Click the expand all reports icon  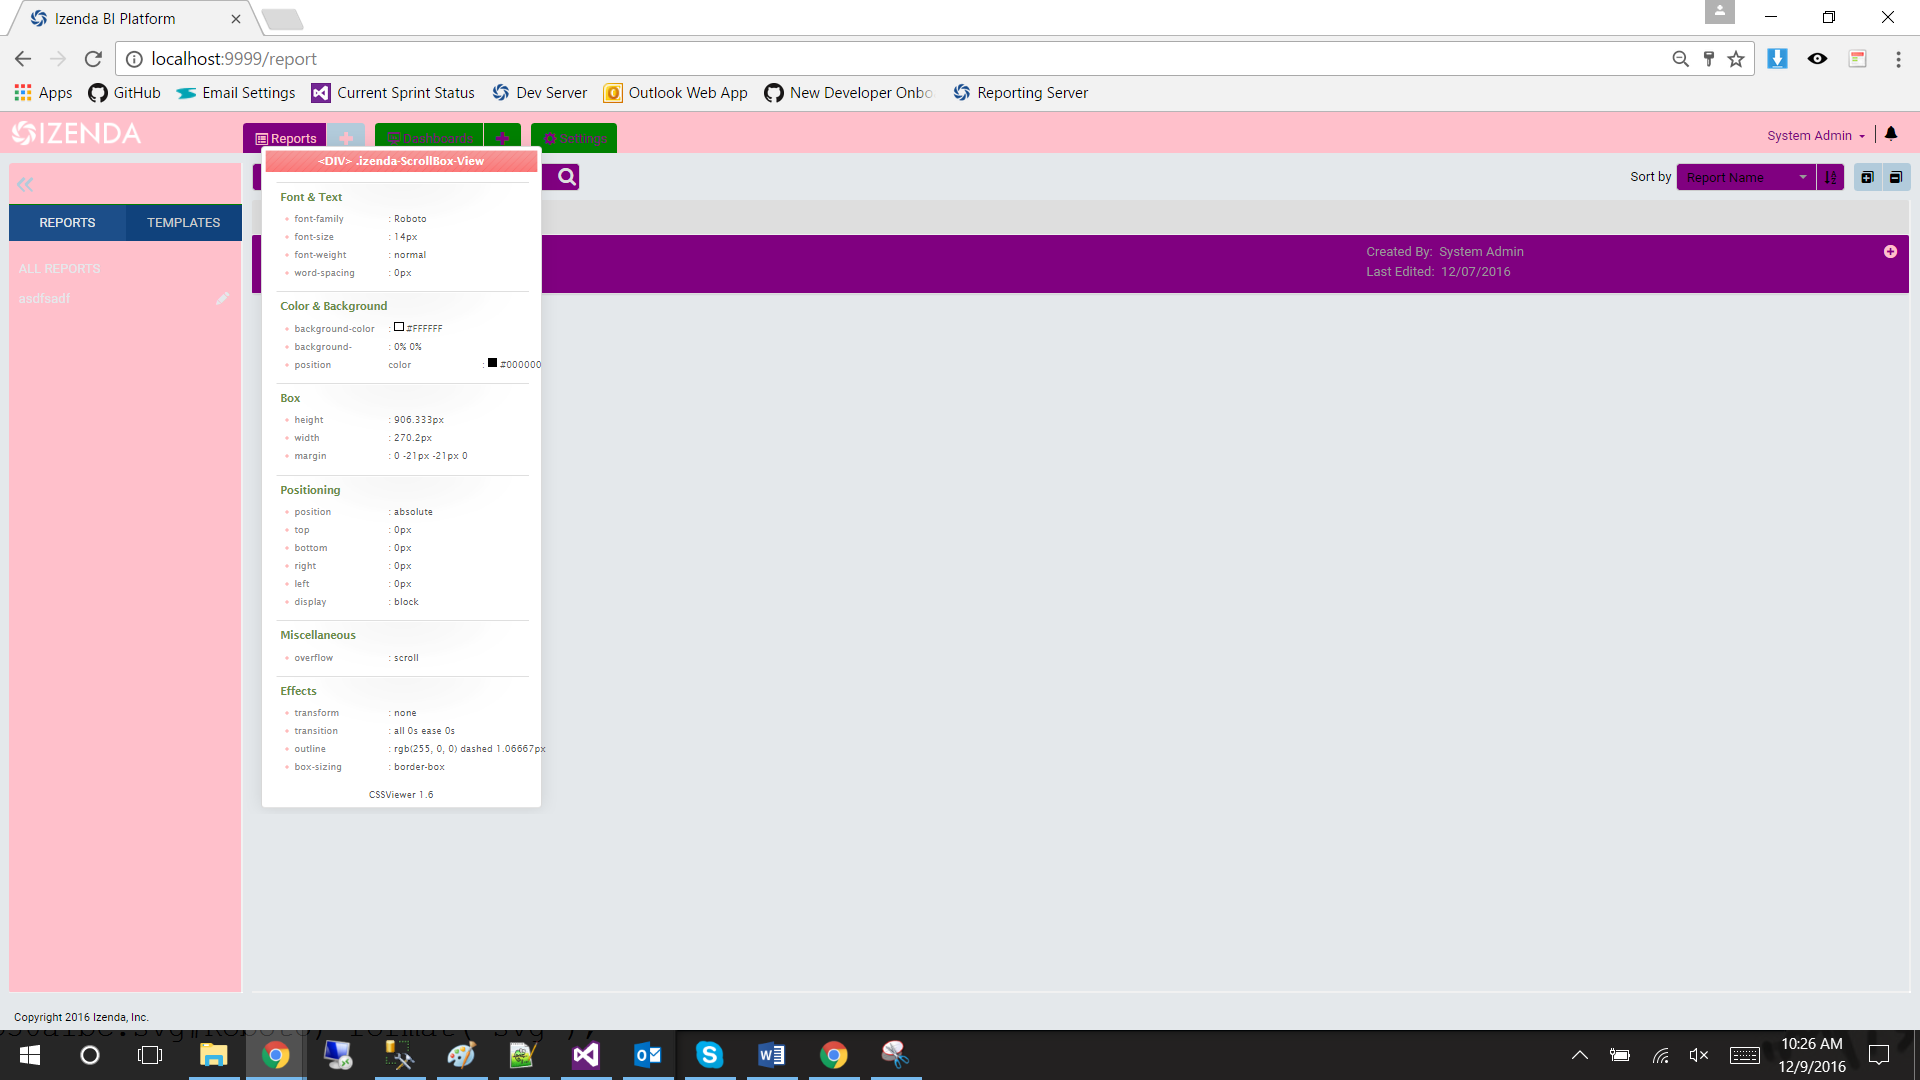point(1867,177)
